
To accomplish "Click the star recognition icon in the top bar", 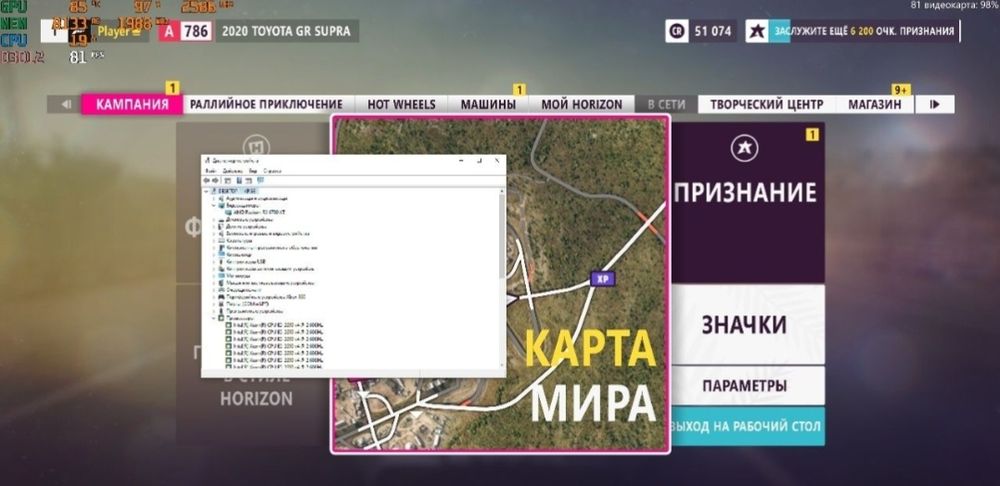I will [757, 31].
